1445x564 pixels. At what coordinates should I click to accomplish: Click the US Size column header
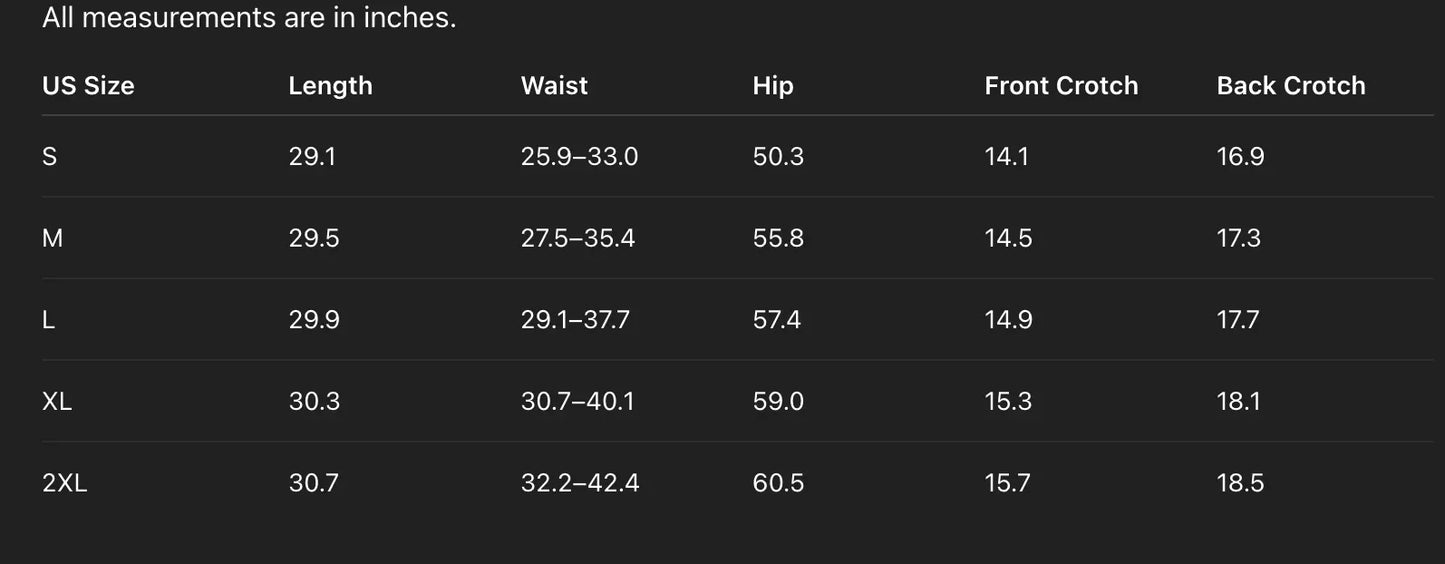click(x=88, y=86)
